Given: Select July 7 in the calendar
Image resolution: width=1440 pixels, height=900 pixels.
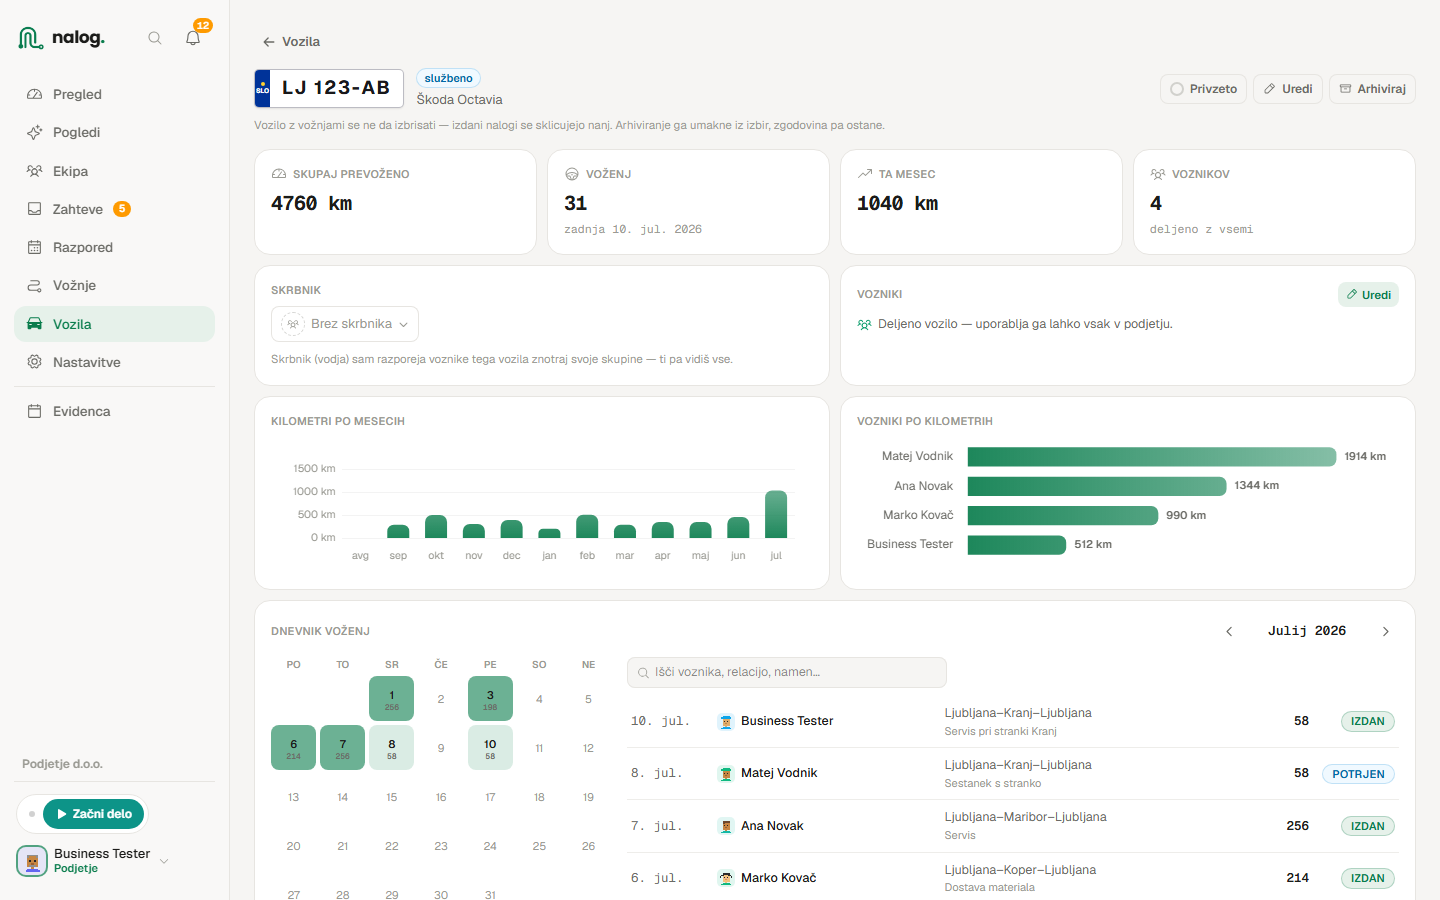Looking at the screenshot, I should click(342, 747).
